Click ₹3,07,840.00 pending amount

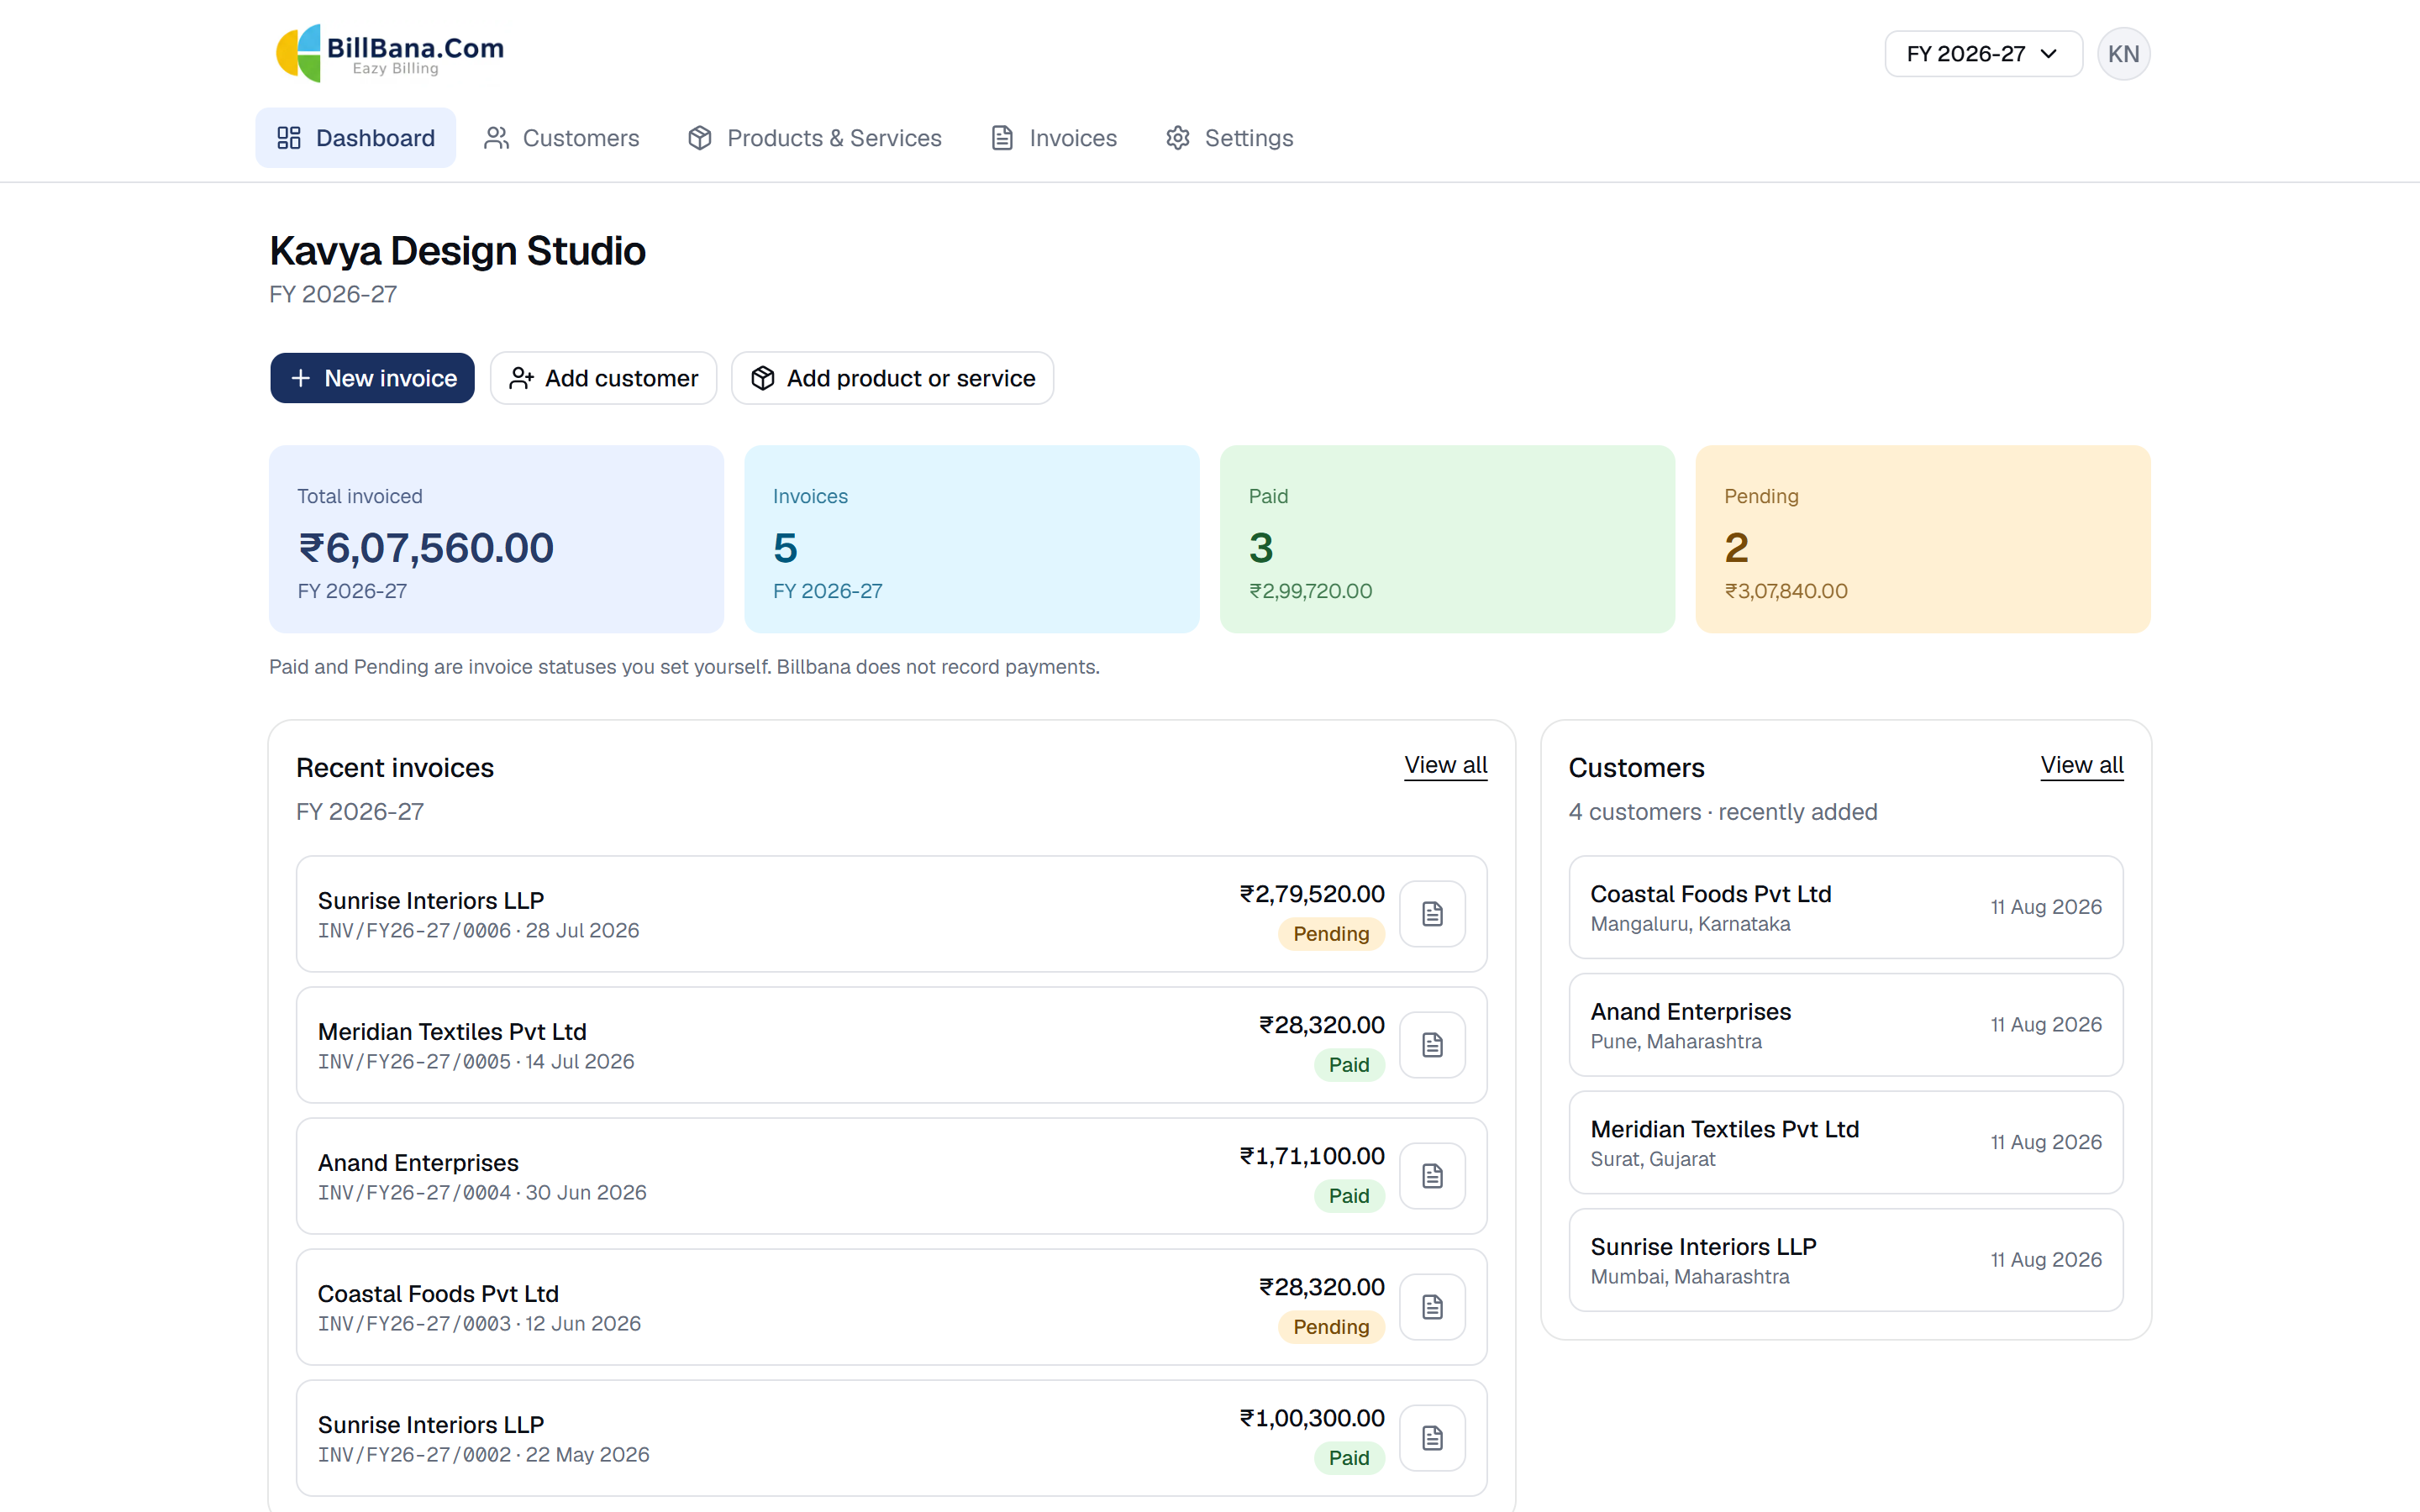pos(1786,591)
